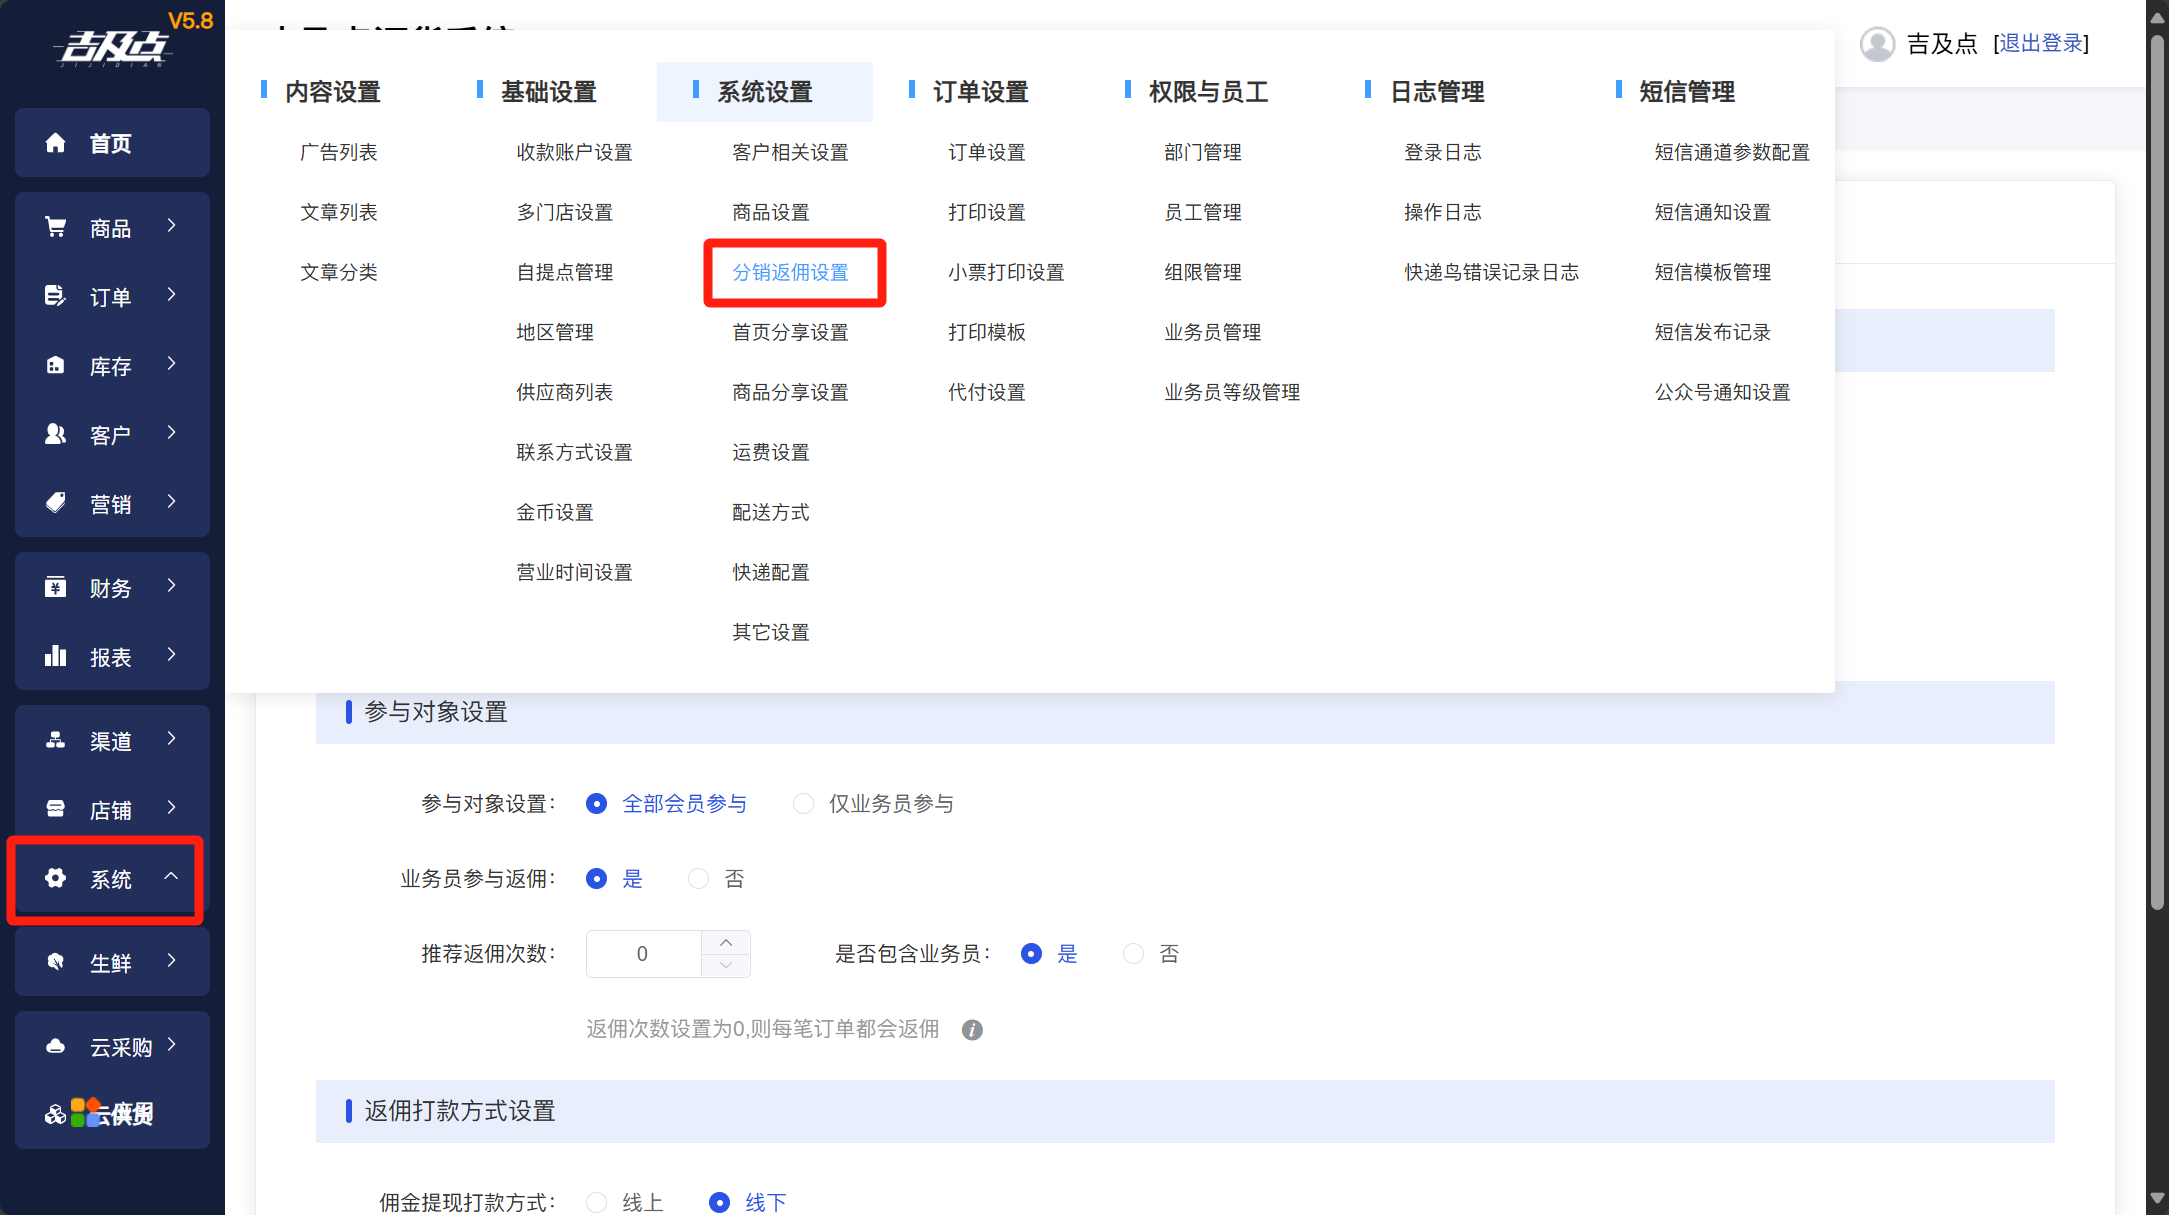The width and height of the screenshot is (2169, 1215).
Task: Select the 仅业务员参与 radio option
Action: (x=803, y=804)
